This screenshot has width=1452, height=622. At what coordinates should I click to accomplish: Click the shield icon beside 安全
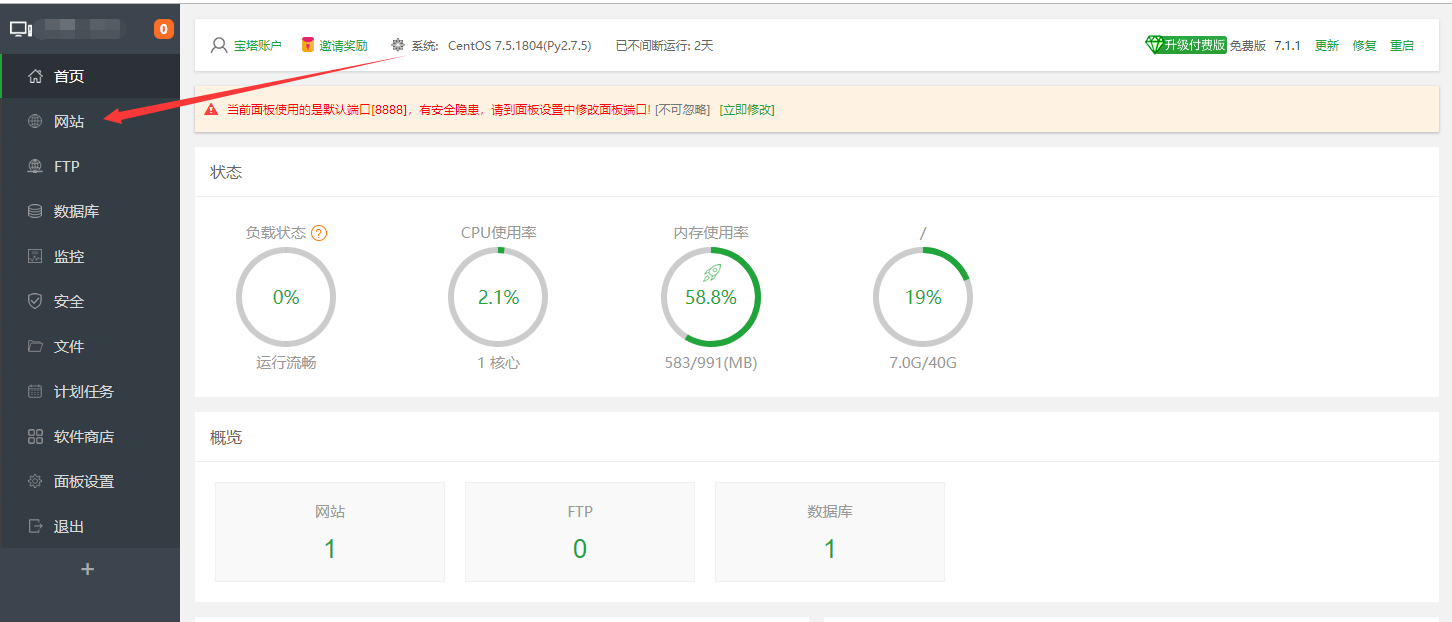[35, 302]
